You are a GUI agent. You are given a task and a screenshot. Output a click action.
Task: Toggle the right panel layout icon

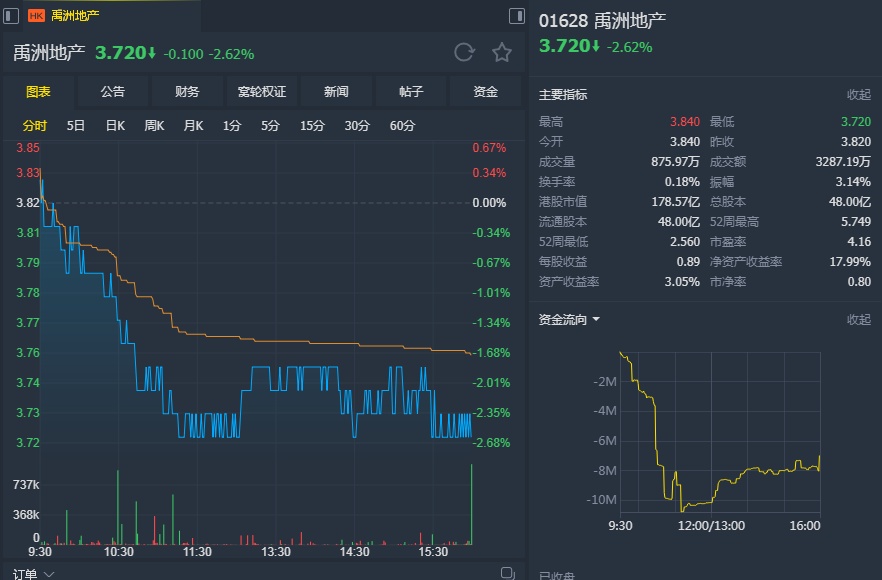click(x=517, y=16)
